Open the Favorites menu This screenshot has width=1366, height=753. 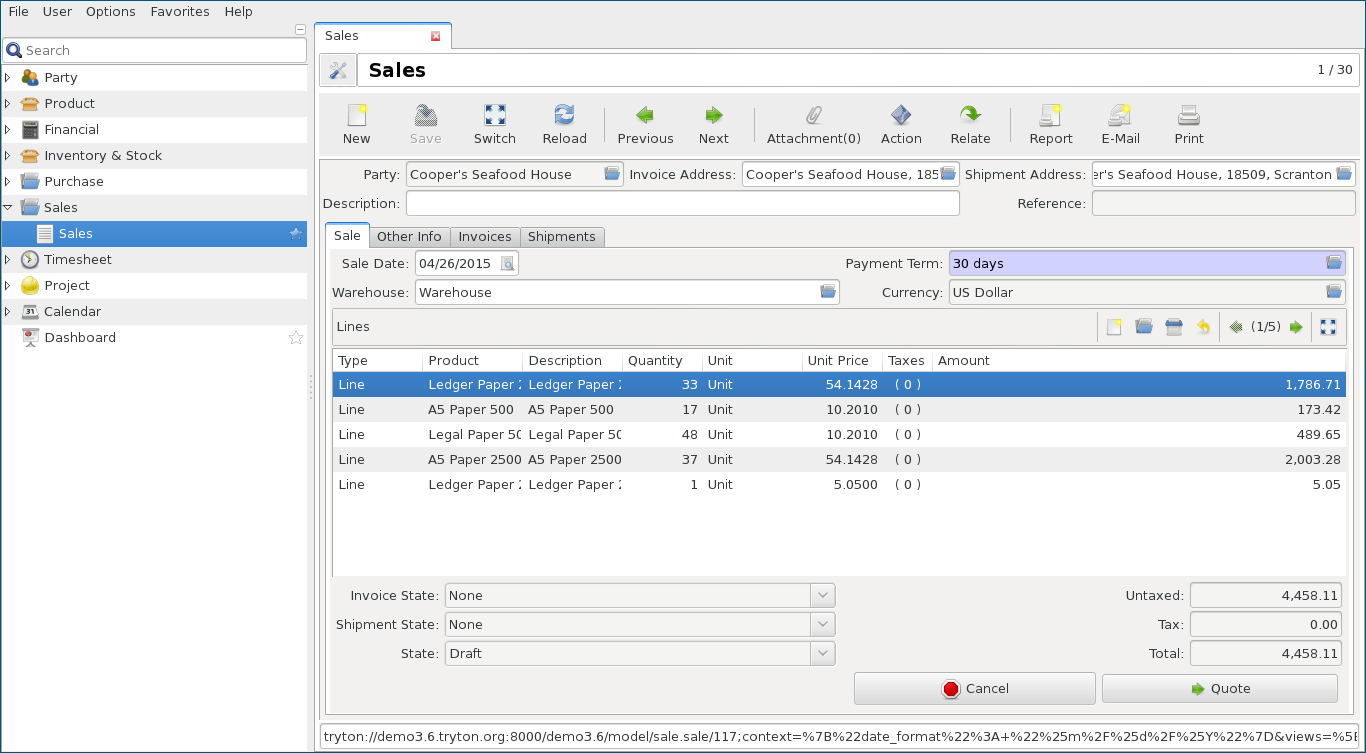(x=180, y=12)
